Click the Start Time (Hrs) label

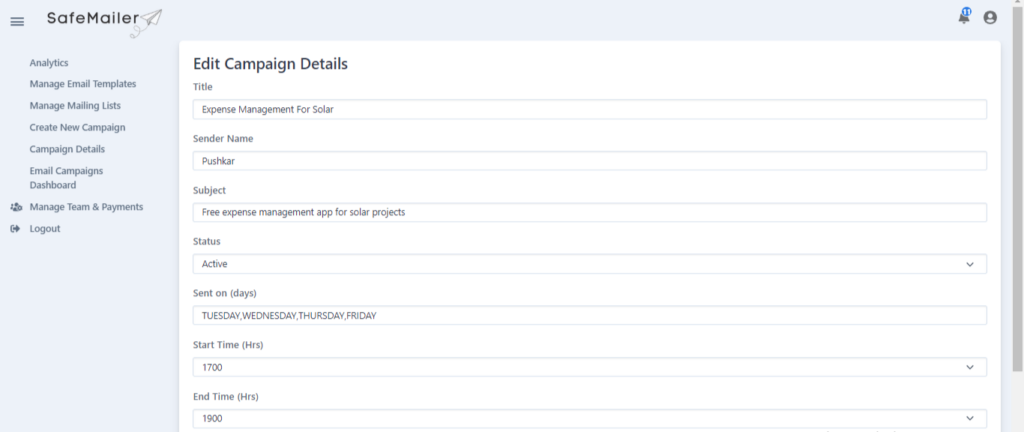pos(228,345)
